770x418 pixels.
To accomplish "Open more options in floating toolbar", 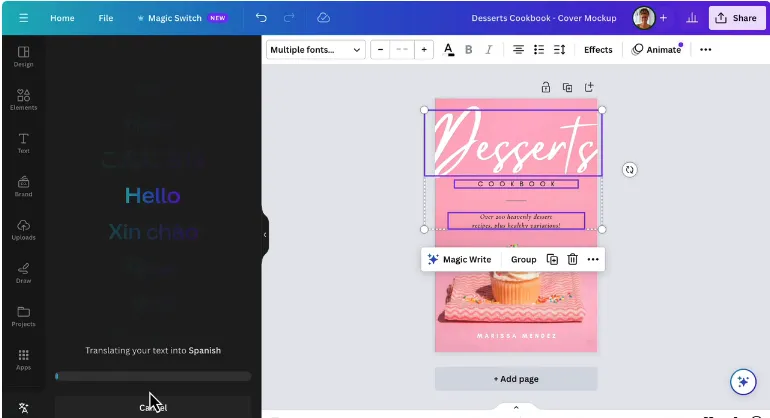I will pos(593,259).
